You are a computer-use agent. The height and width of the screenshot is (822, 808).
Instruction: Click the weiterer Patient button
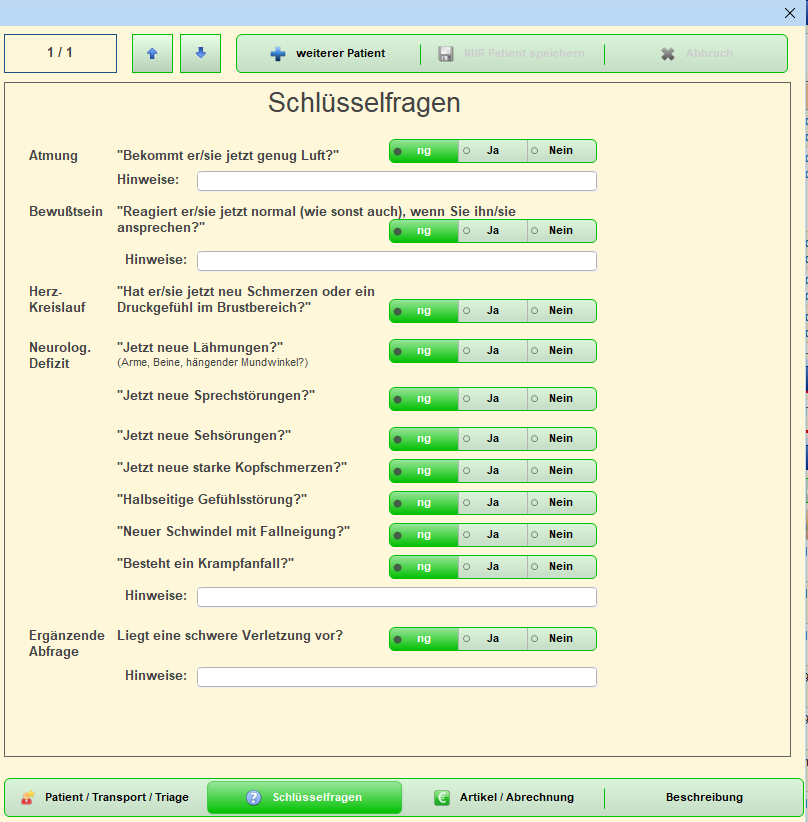(x=339, y=54)
